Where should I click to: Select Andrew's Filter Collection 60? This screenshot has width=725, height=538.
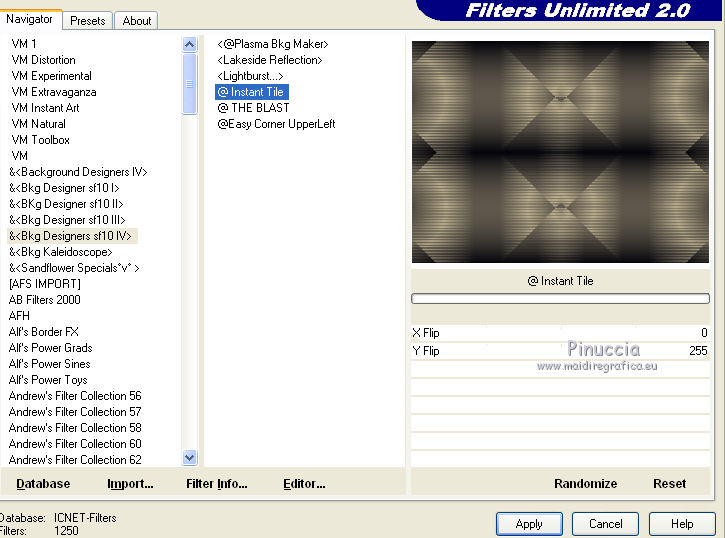click(75, 444)
